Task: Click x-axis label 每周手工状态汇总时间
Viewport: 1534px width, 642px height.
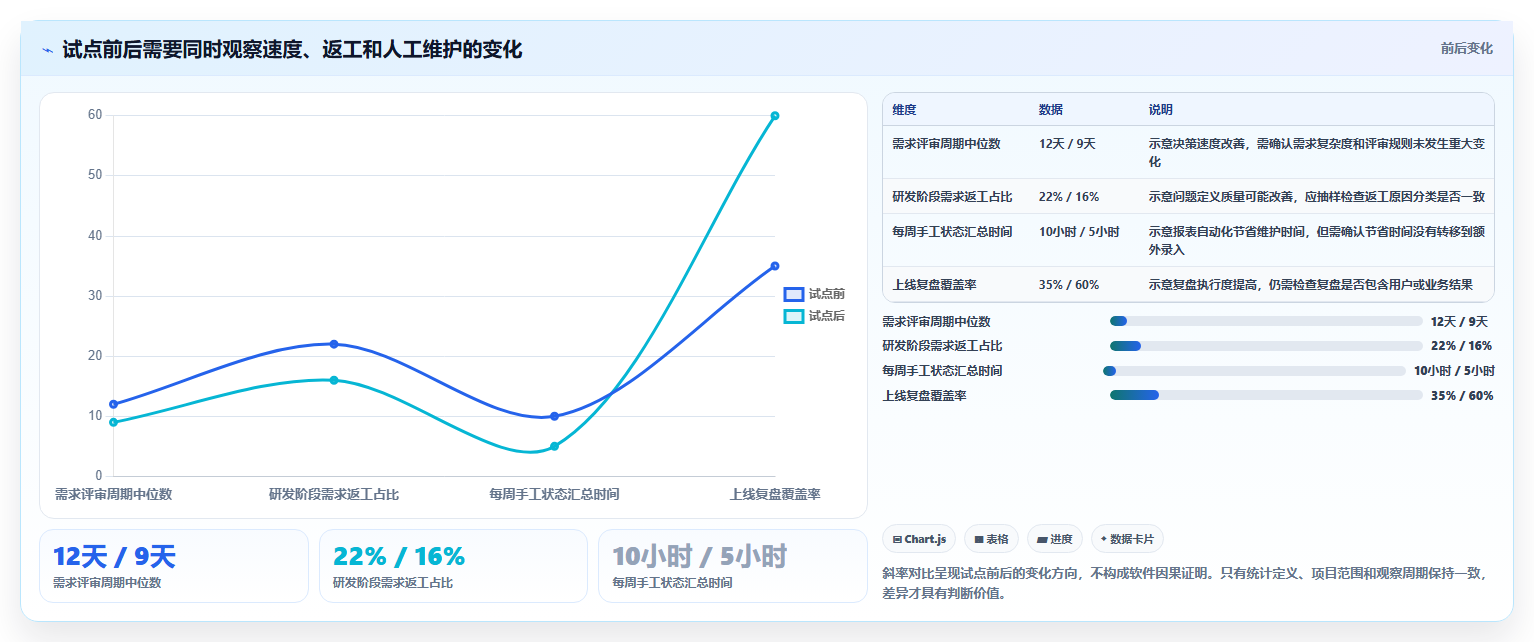Action: (x=554, y=494)
